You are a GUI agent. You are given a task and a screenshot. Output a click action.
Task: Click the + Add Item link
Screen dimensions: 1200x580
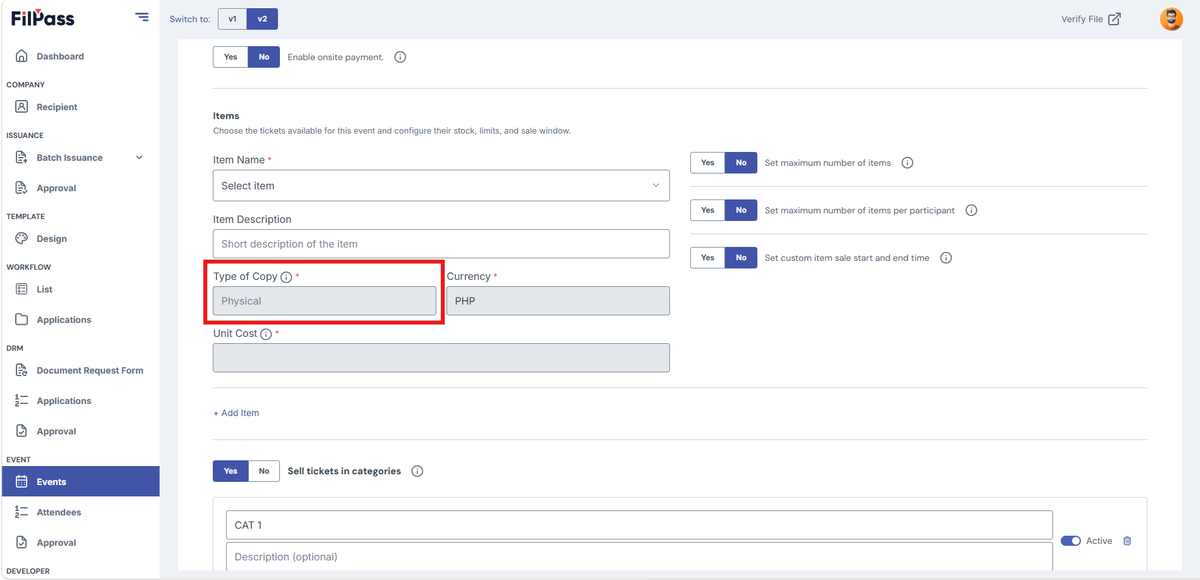[236, 413]
